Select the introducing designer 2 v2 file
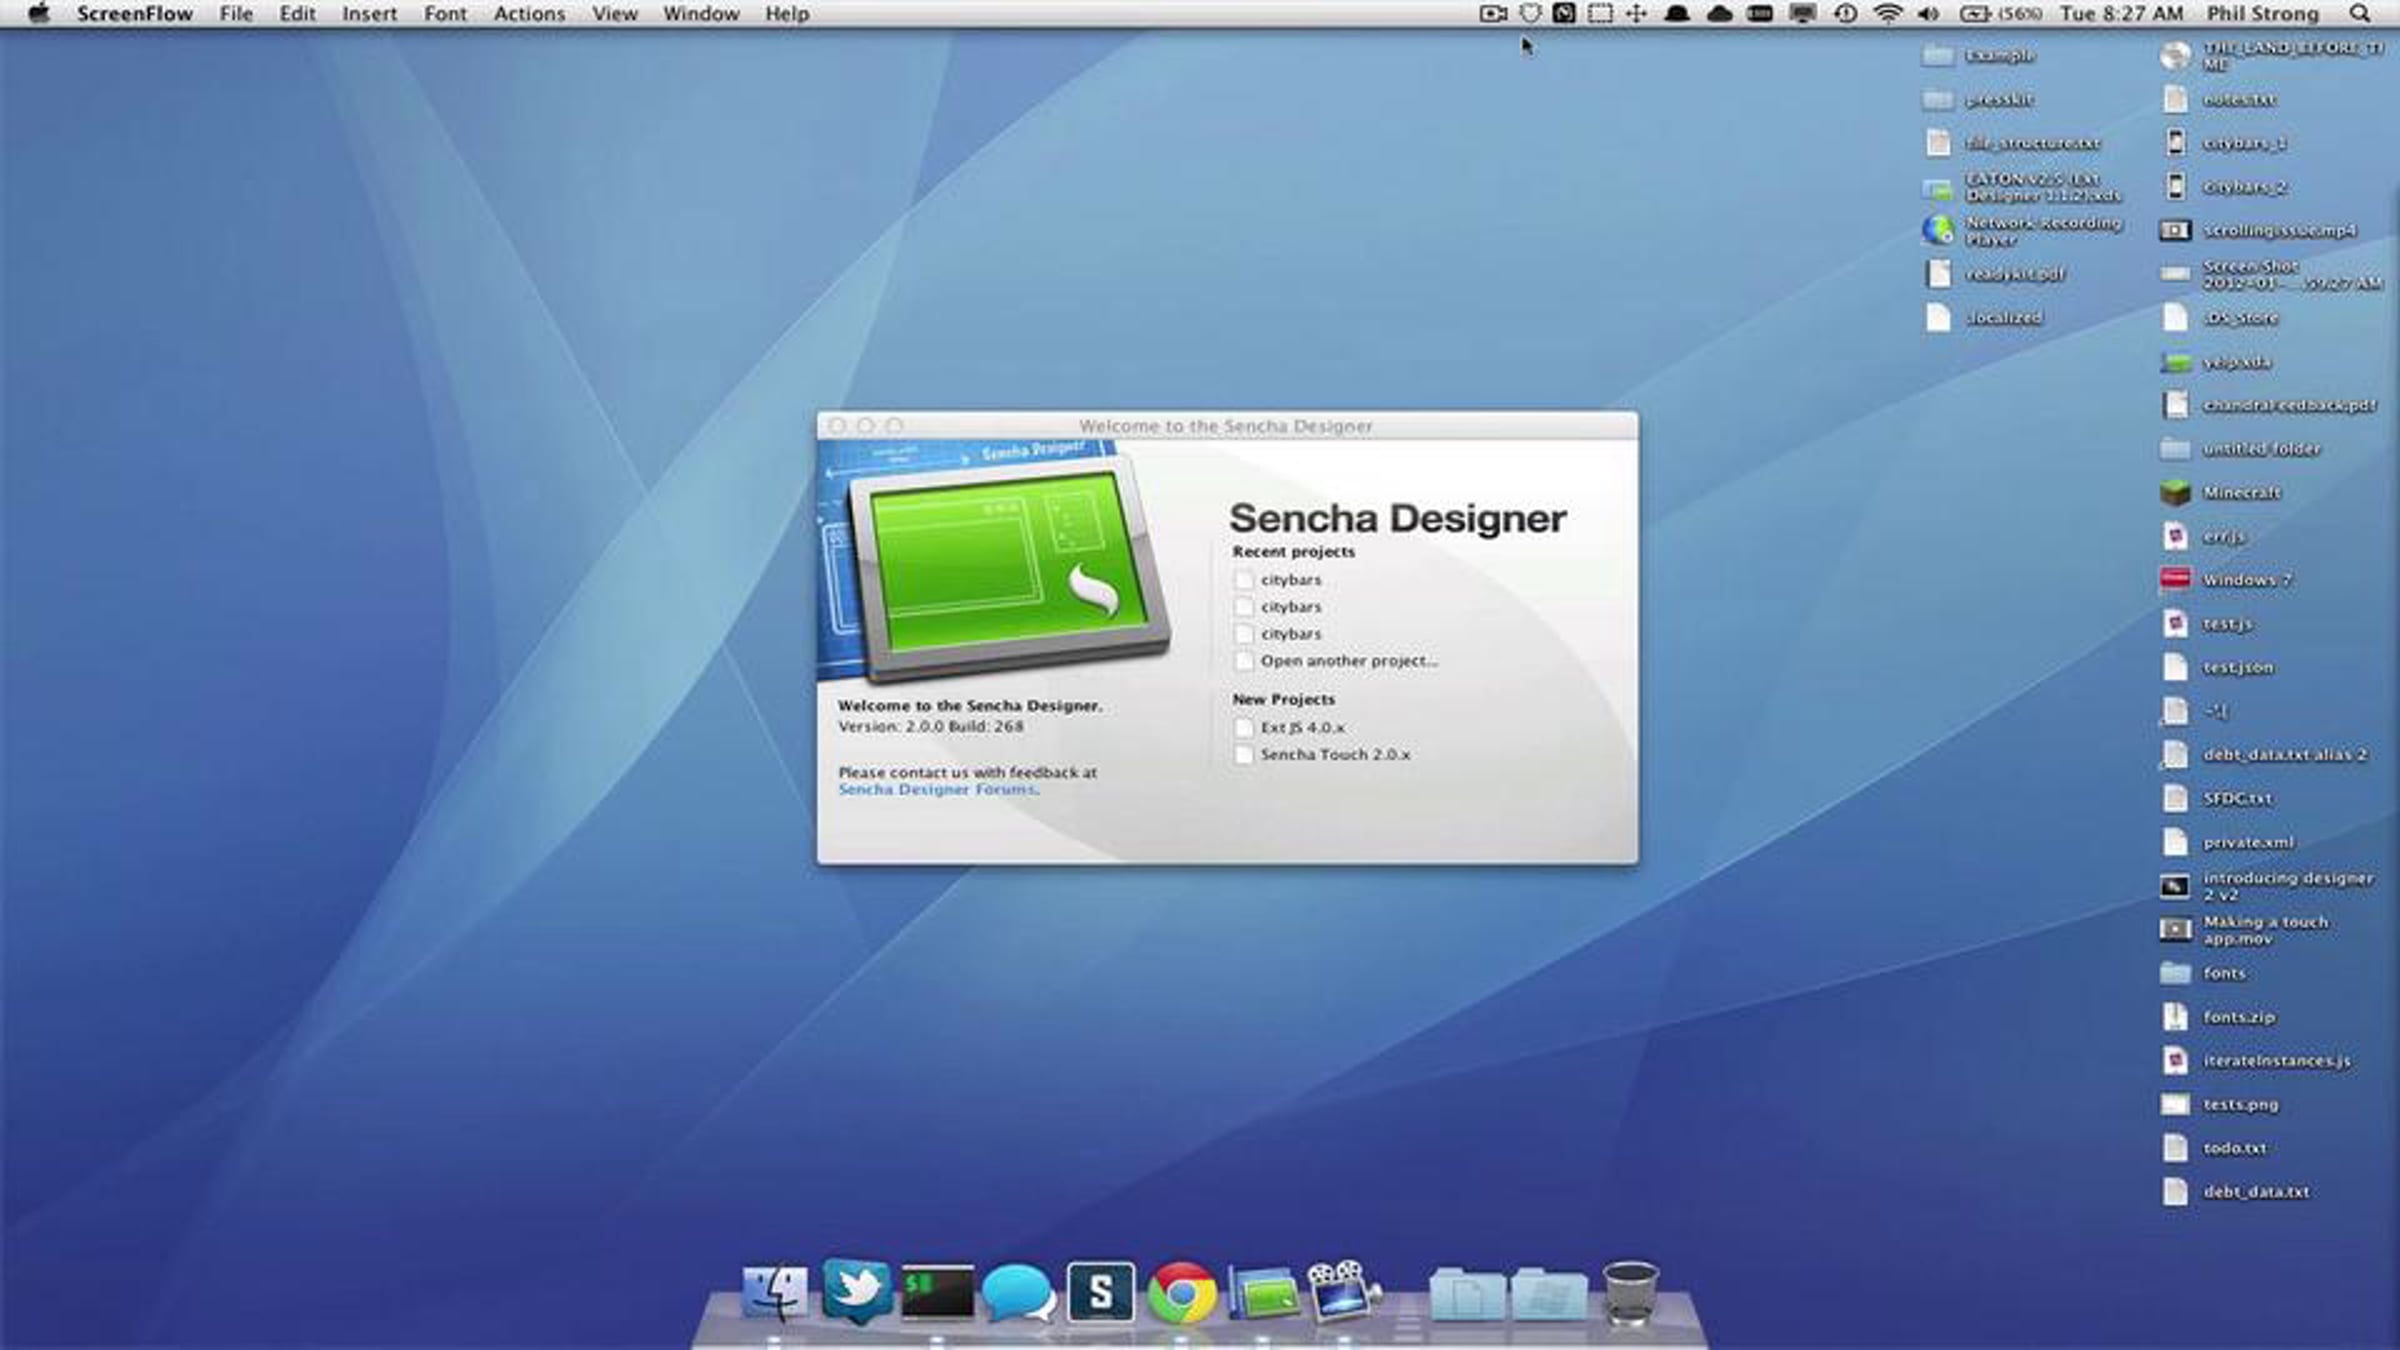This screenshot has width=2400, height=1350. click(x=2175, y=886)
